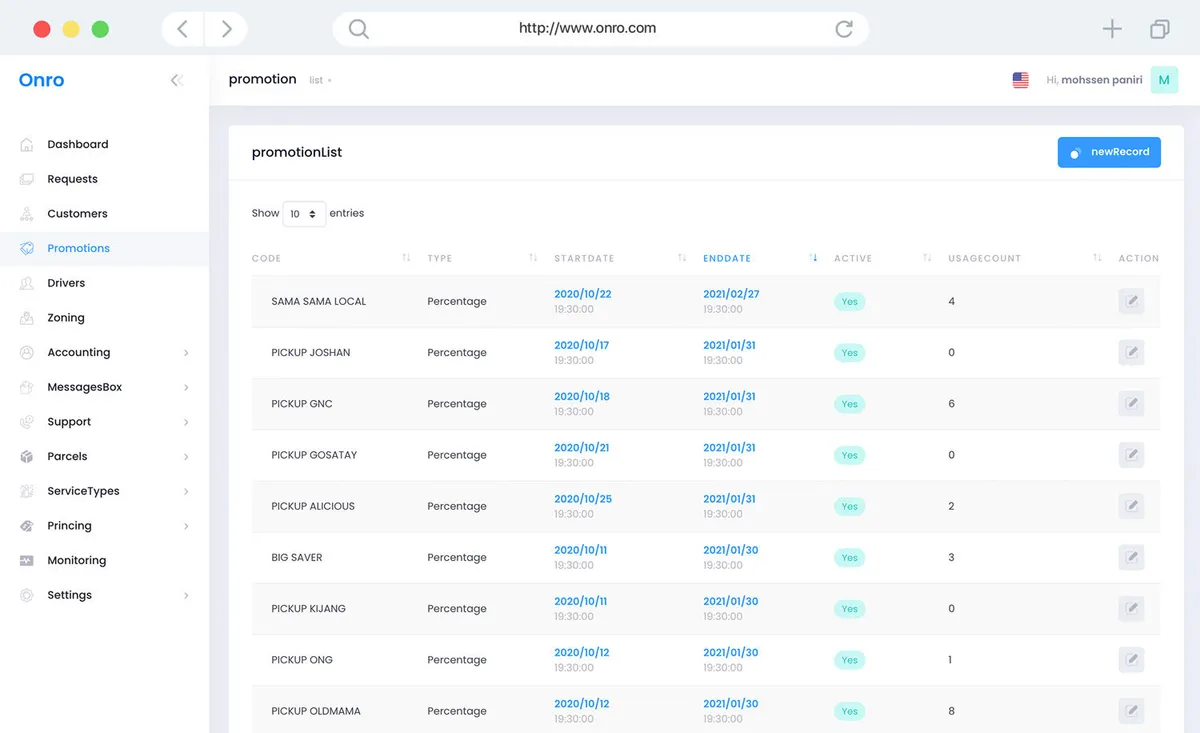Open a new tab with plus icon
The image size is (1200, 733).
pyautogui.click(x=1112, y=29)
